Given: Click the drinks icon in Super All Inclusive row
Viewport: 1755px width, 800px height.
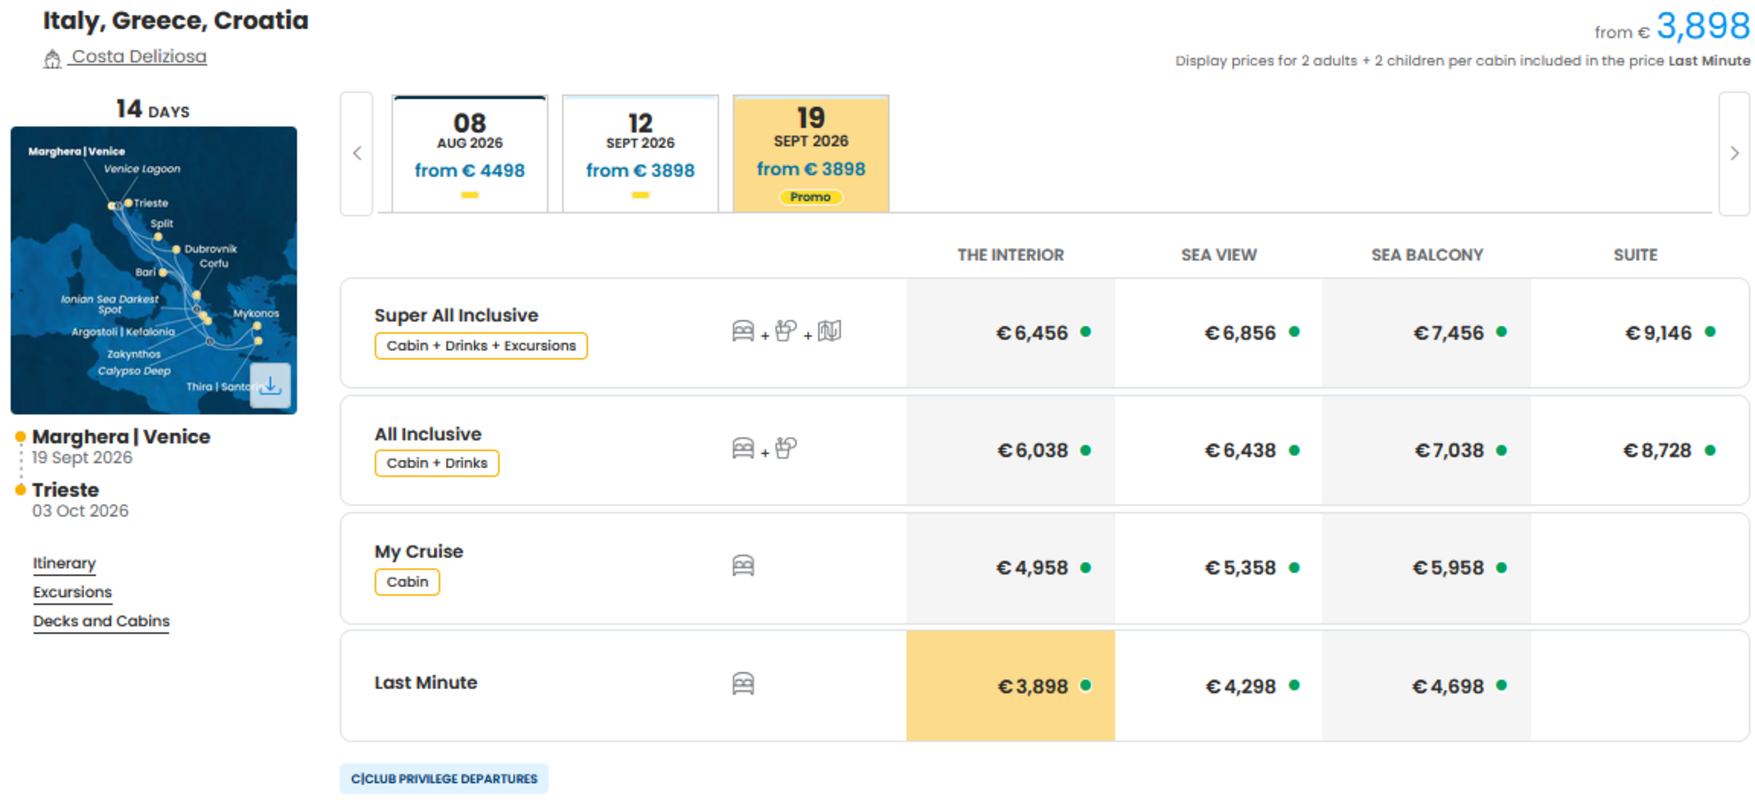Looking at the screenshot, I should (x=786, y=331).
